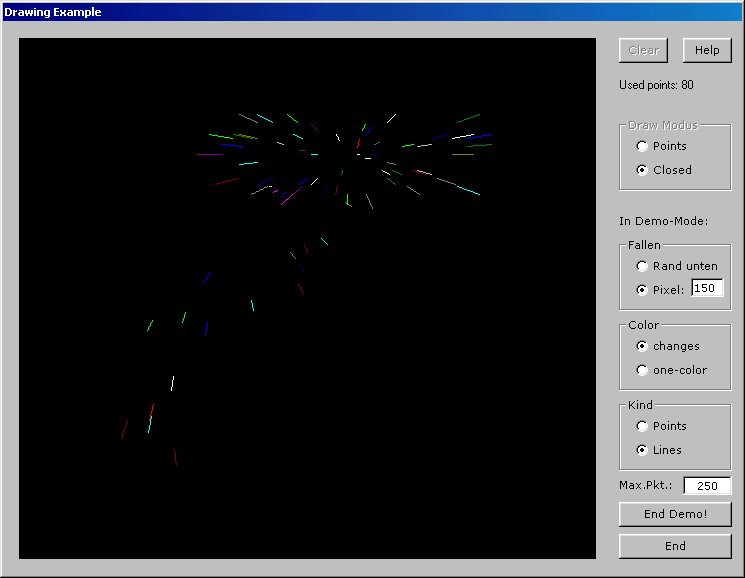
Task: Click the 'In Demo-Mode:' label
Action: click(663, 221)
